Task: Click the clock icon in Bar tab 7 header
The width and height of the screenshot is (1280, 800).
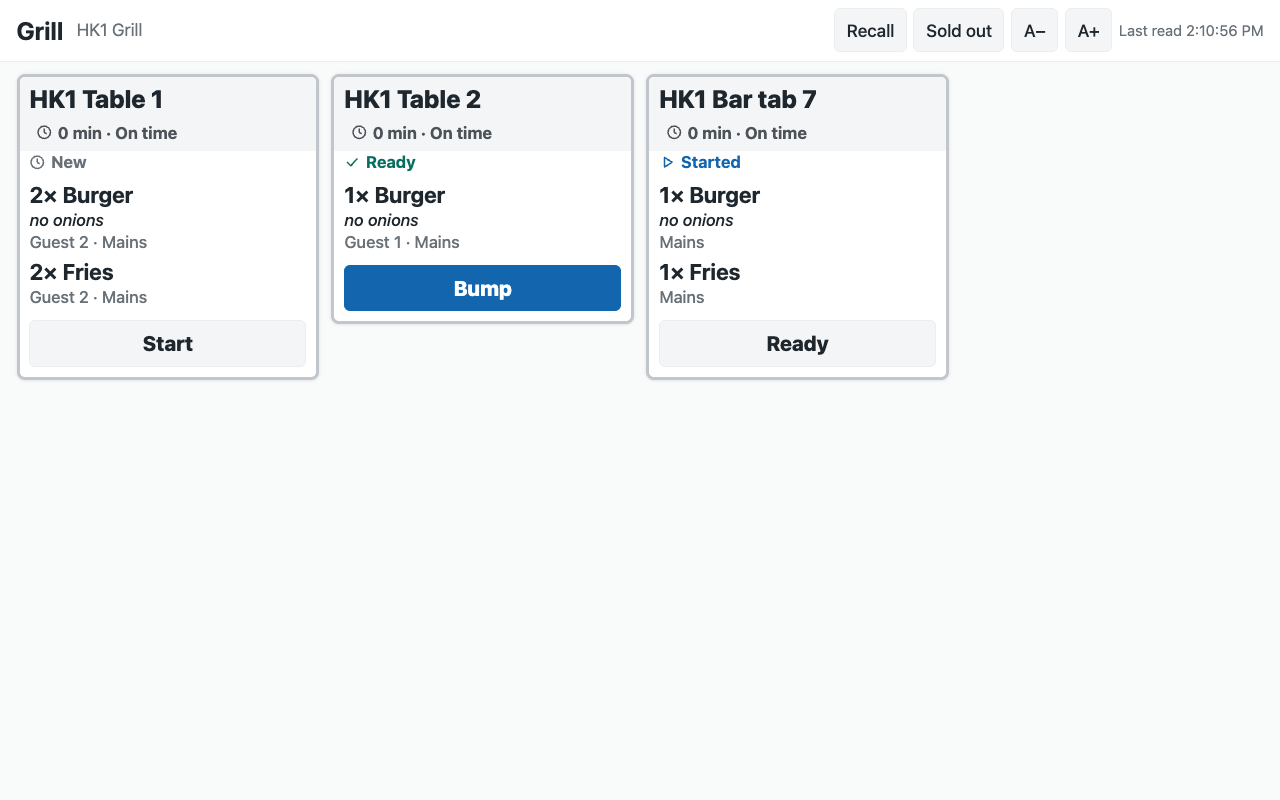Action: pyautogui.click(x=674, y=132)
